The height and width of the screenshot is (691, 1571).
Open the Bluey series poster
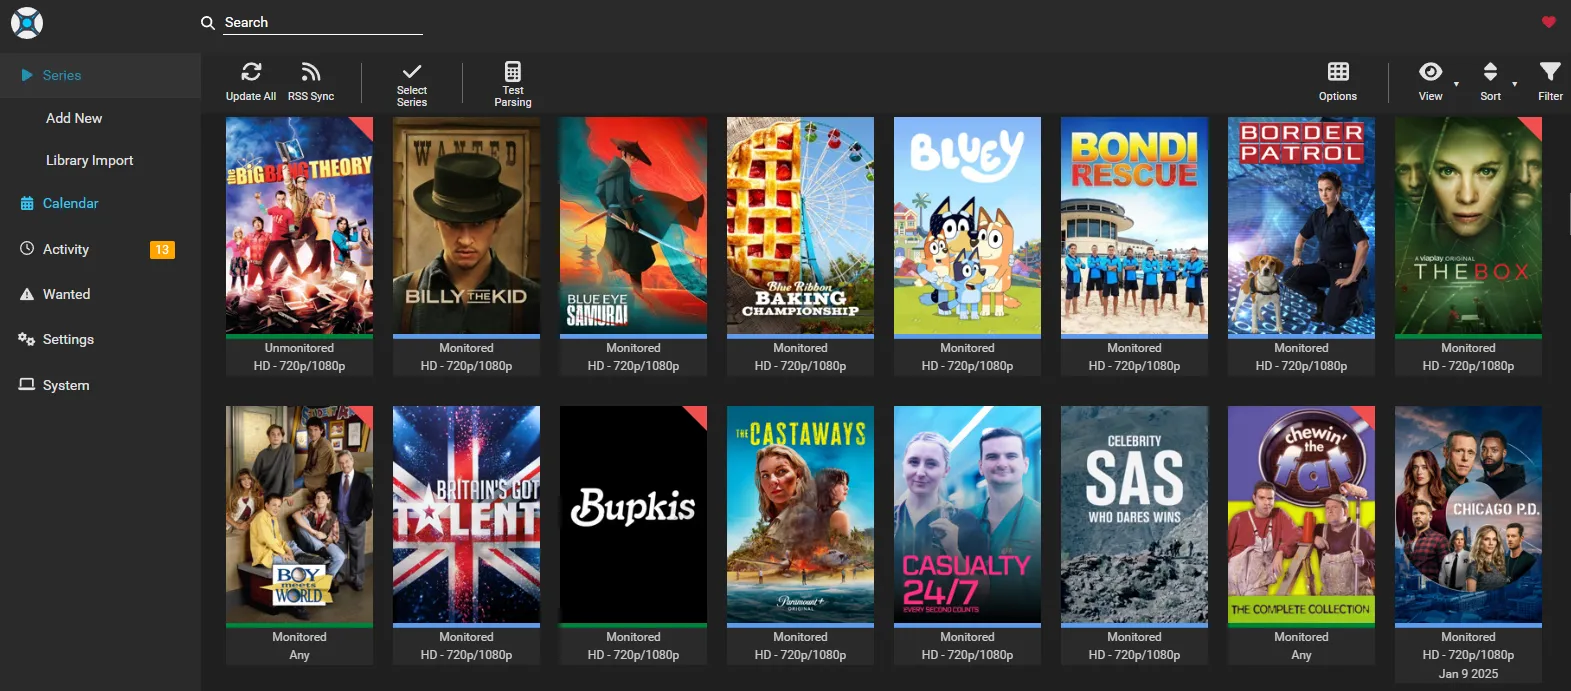(967, 226)
